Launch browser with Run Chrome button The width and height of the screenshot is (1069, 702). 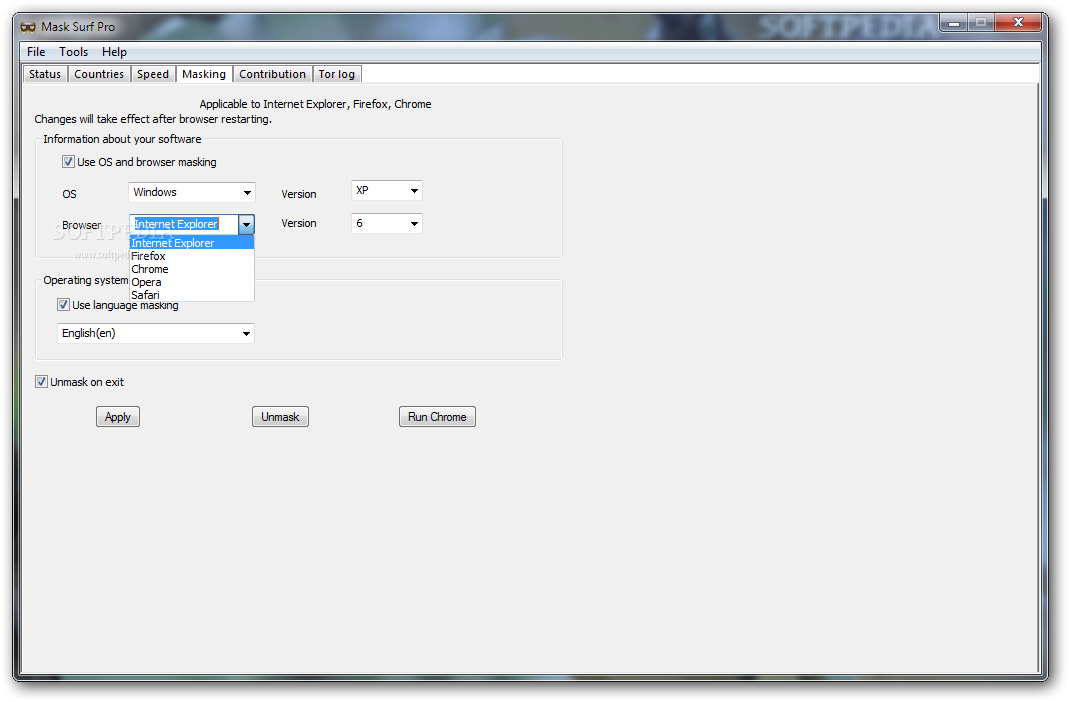[437, 417]
